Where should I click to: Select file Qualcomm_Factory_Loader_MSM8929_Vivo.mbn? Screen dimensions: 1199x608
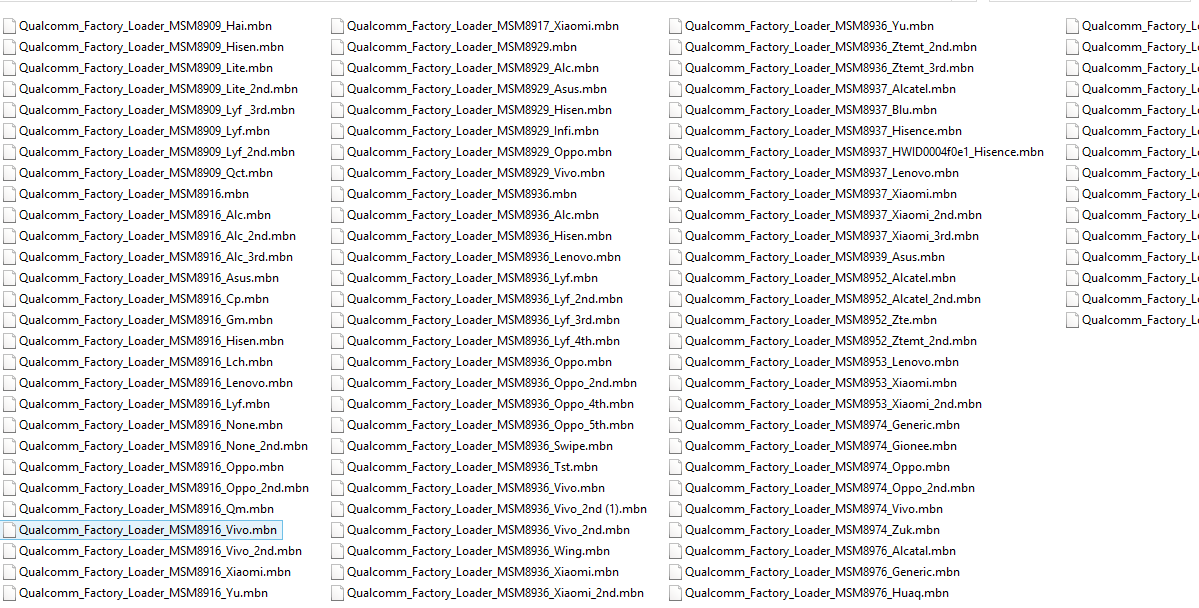pos(476,173)
